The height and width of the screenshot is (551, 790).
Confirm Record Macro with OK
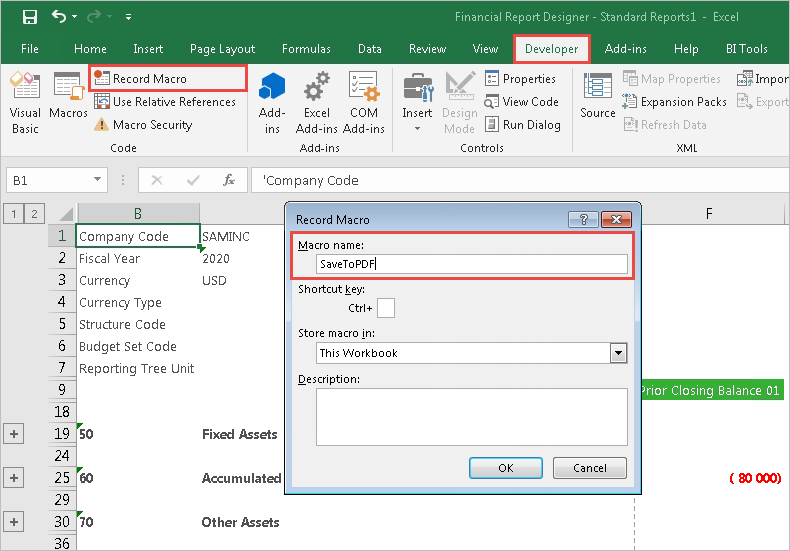[x=506, y=468]
